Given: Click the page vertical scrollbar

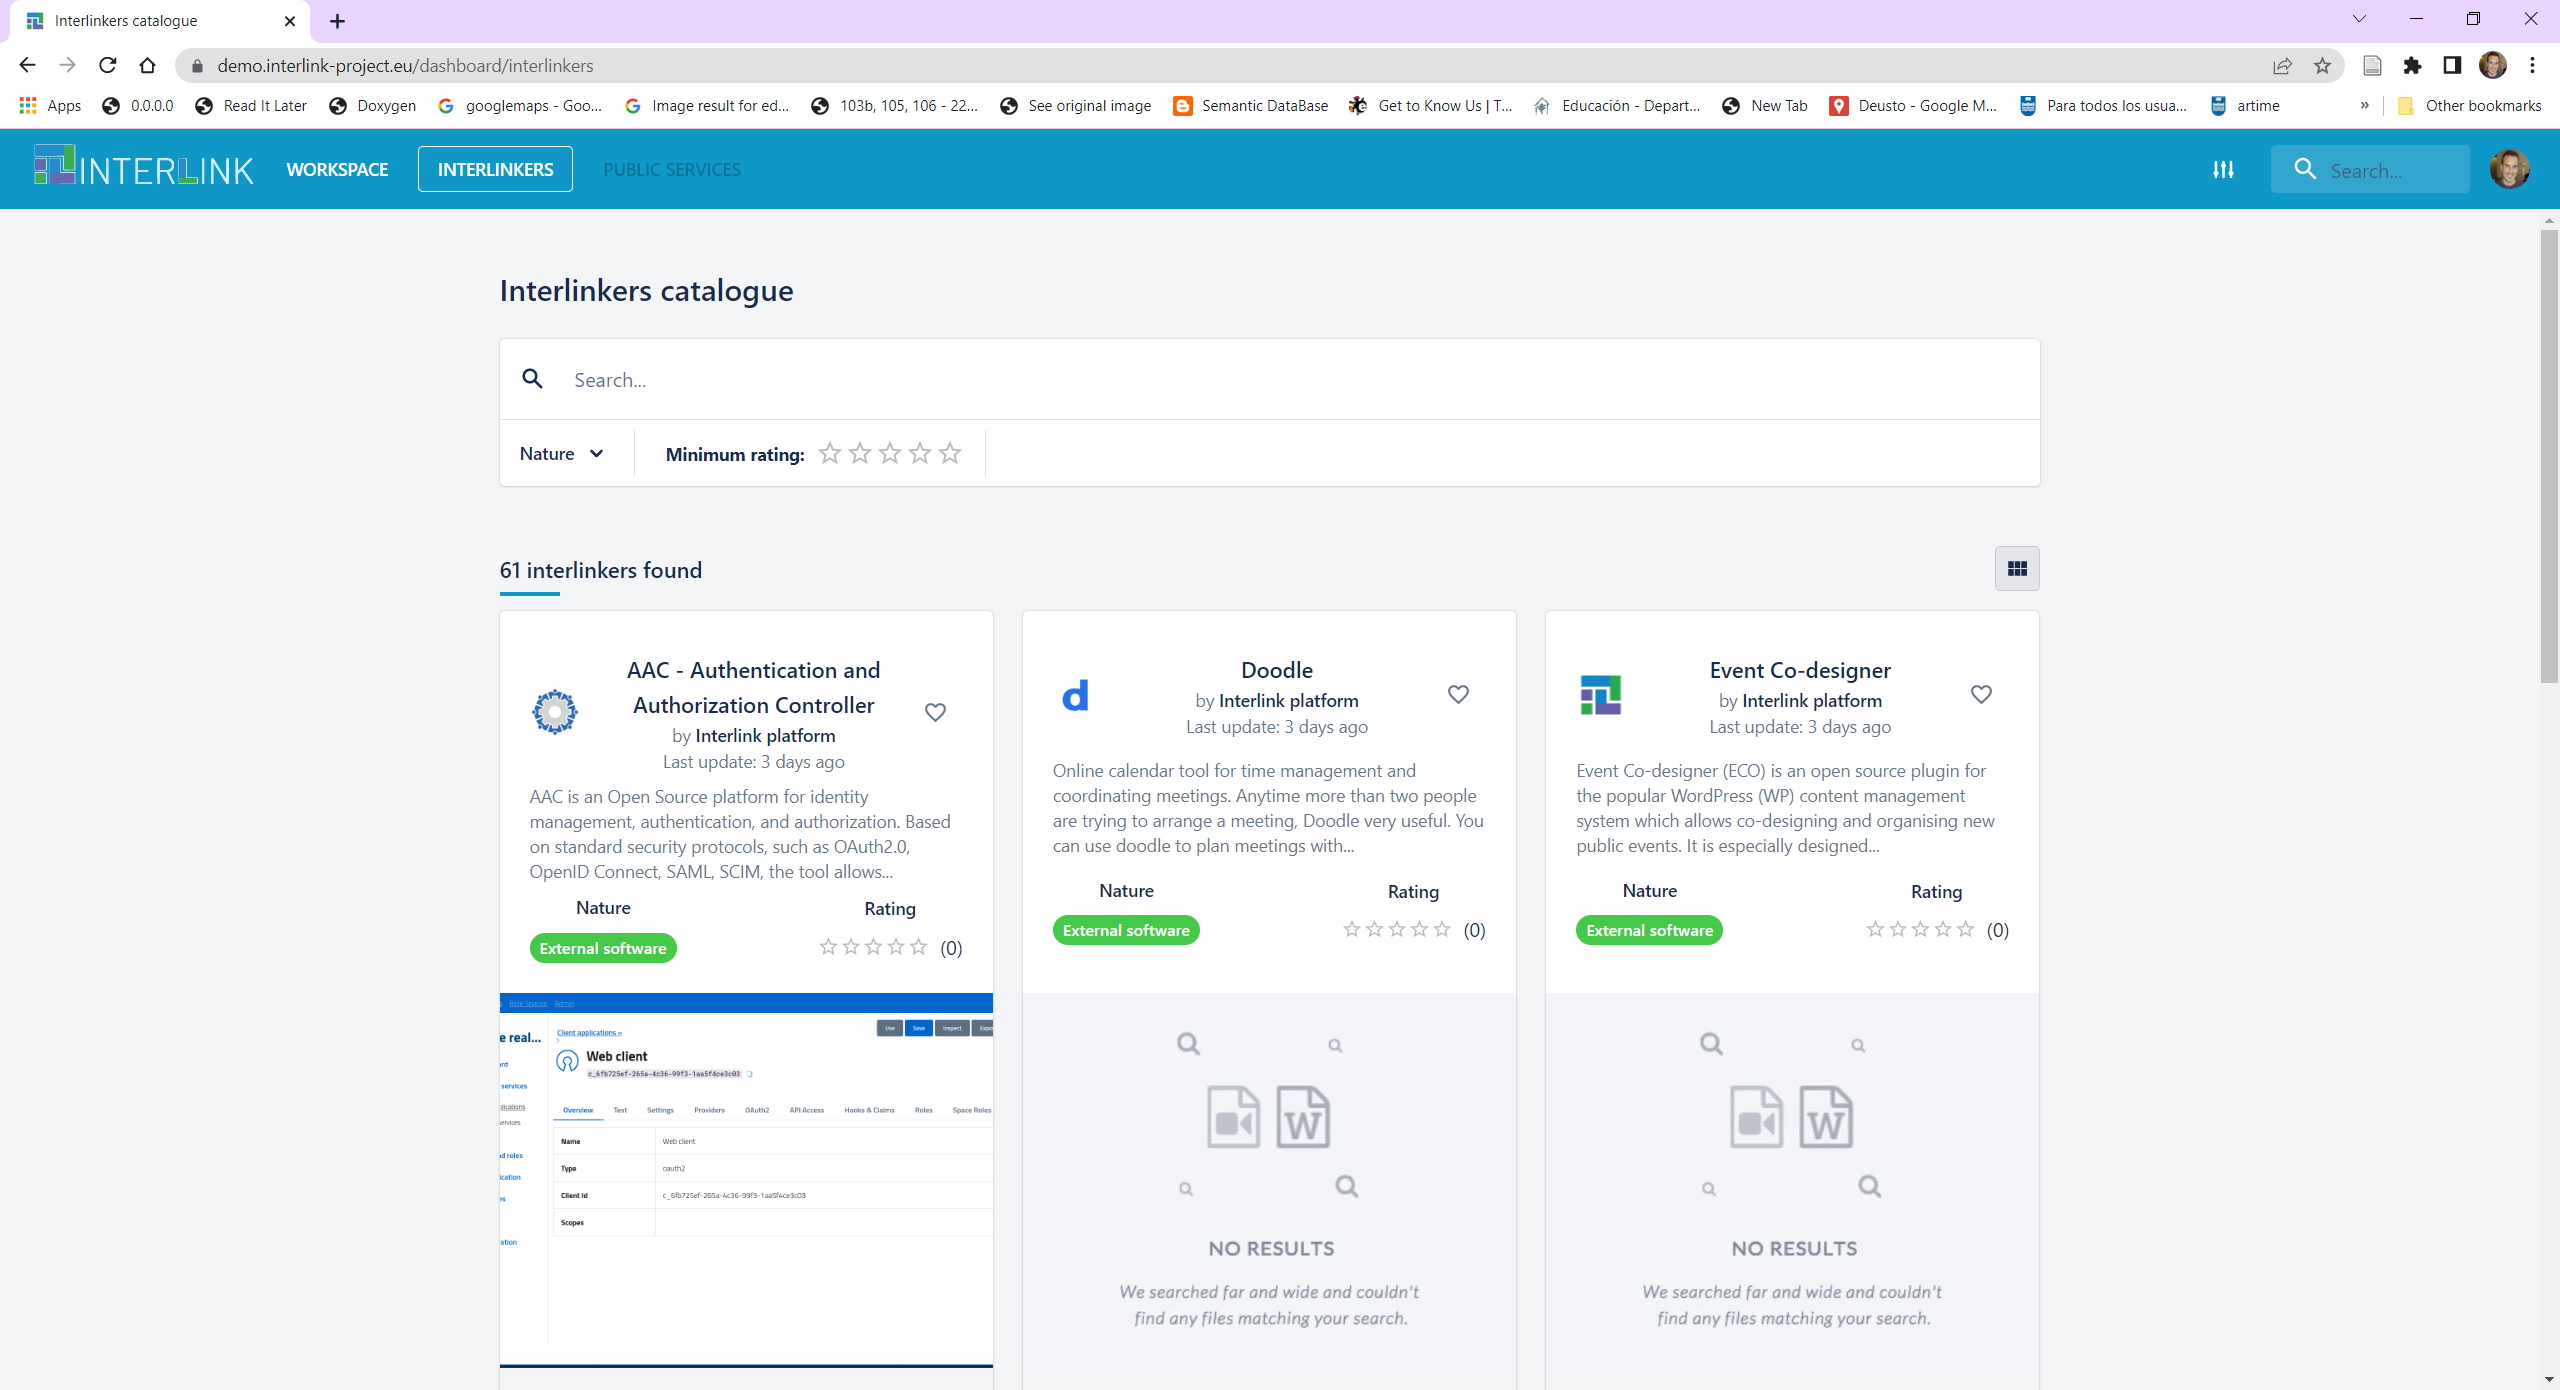Looking at the screenshot, I should [x=2549, y=456].
